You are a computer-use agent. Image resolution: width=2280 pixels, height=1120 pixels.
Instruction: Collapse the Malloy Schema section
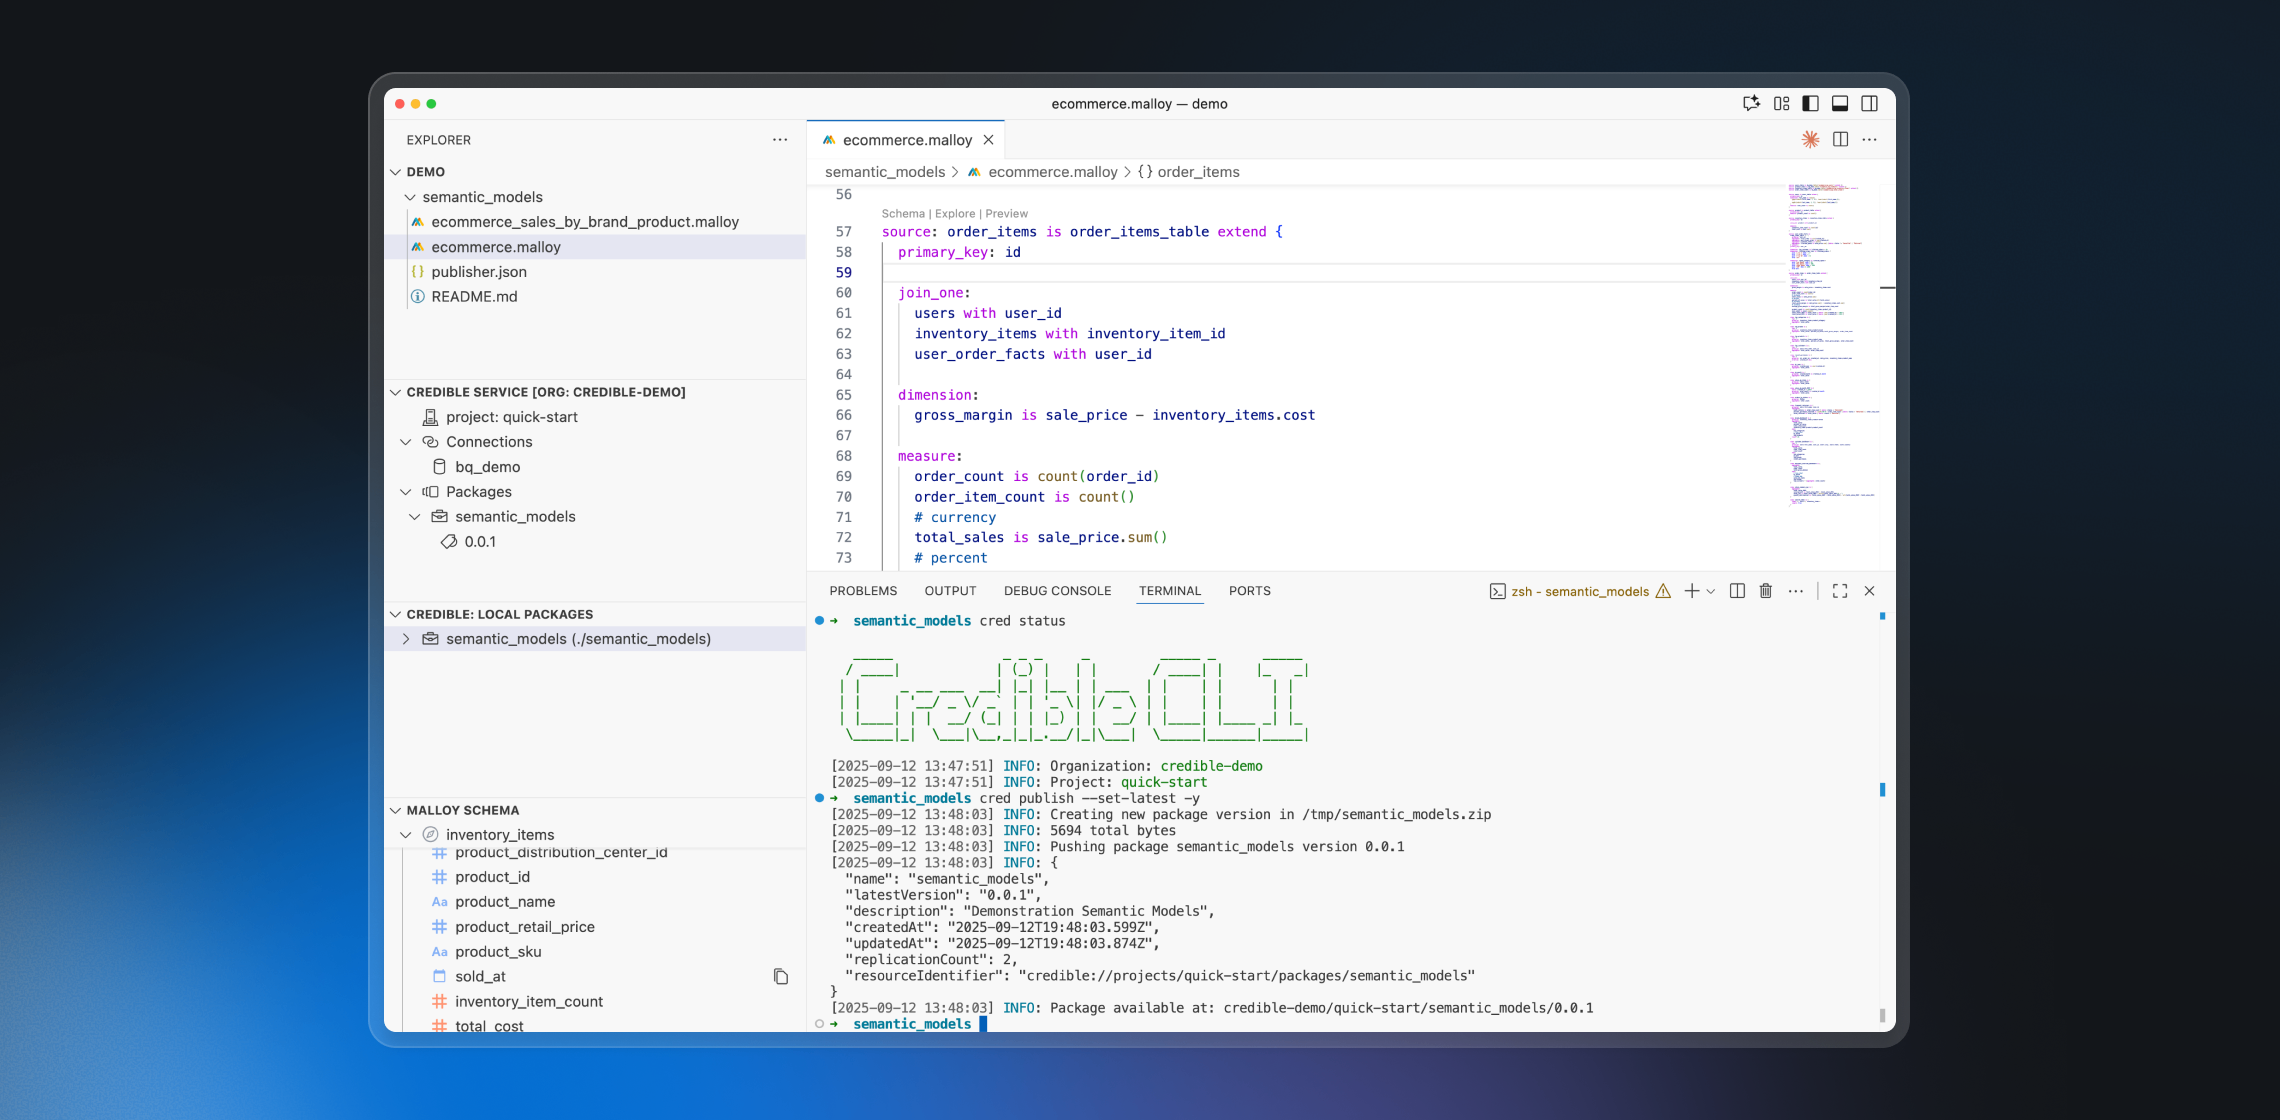[x=396, y=810]
